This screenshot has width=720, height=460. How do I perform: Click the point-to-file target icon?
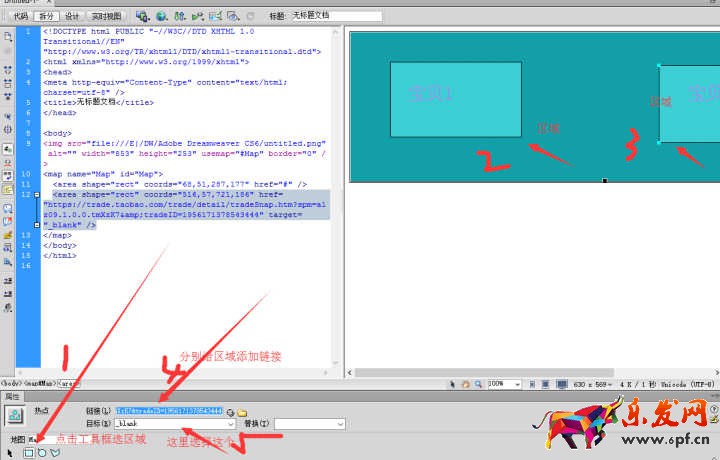pos(230,412)
